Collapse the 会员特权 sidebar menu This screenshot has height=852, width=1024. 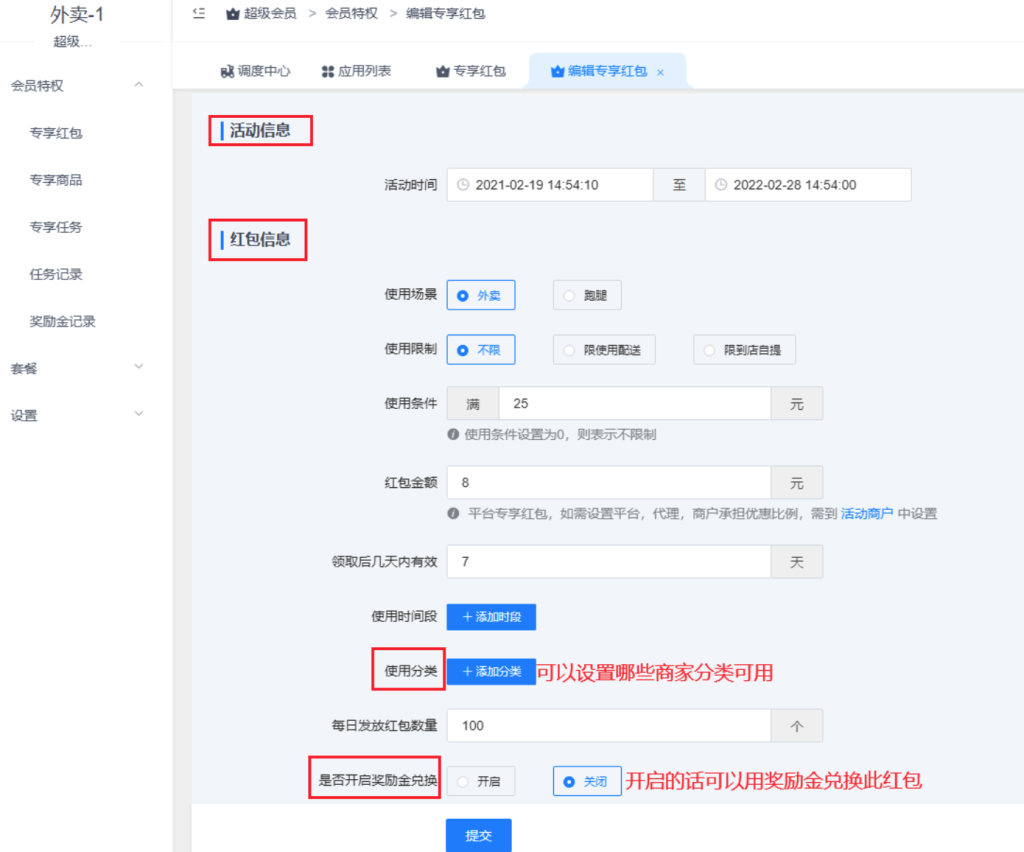[x=138, y=85]
